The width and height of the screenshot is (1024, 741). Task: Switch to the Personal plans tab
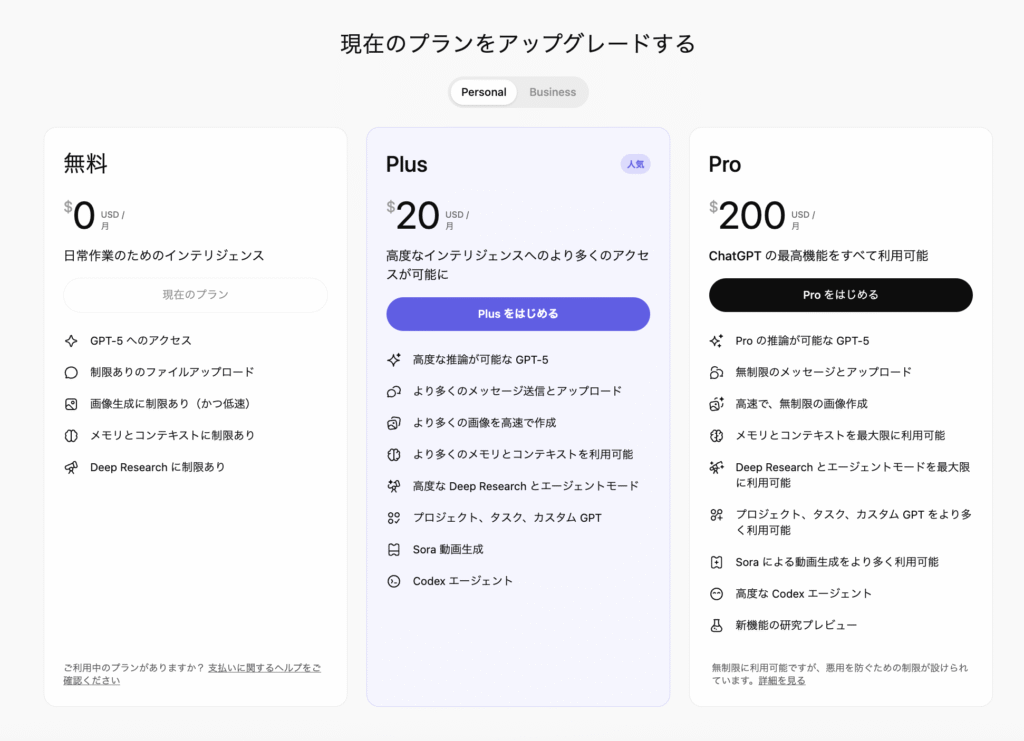click(x=484, y=92)
